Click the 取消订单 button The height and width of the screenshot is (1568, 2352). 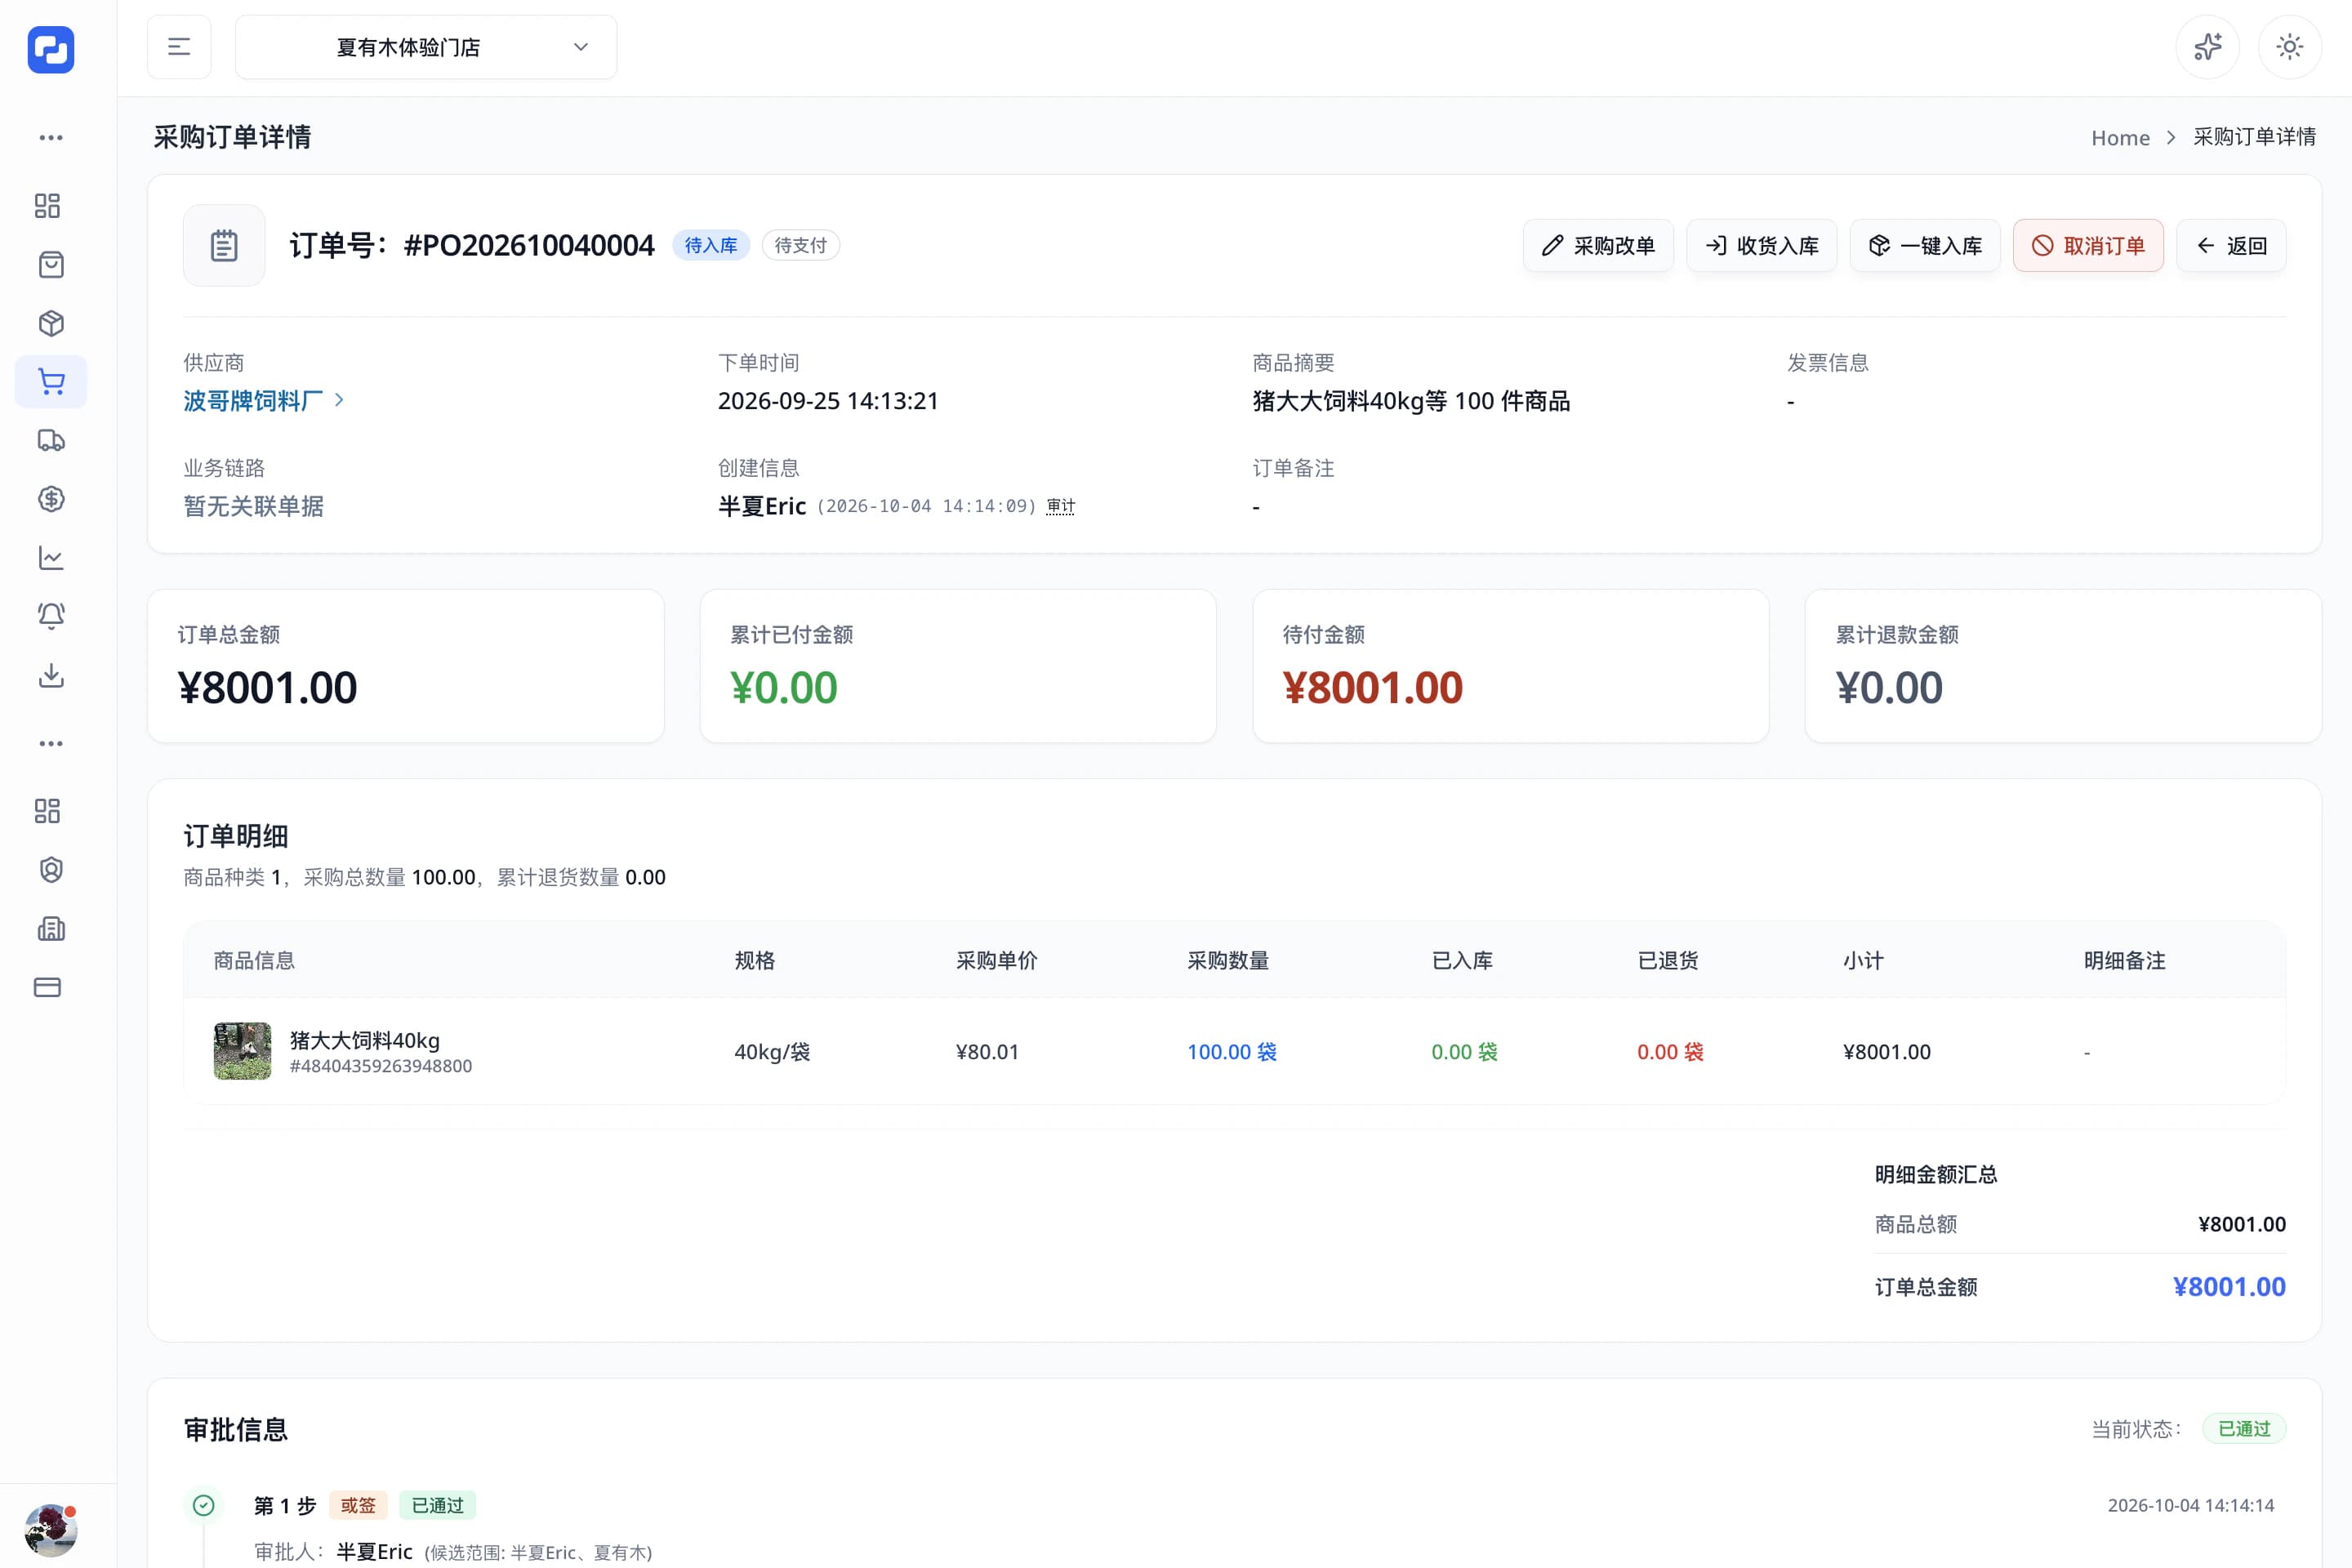[x=2088, y=245]
